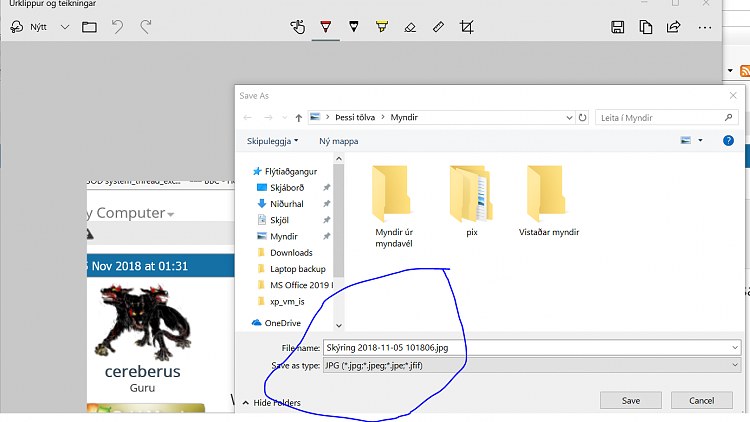The height and width of the screenshot is (422, 750).
Task: Click the blue help question icon
Action: pos(728,140)
